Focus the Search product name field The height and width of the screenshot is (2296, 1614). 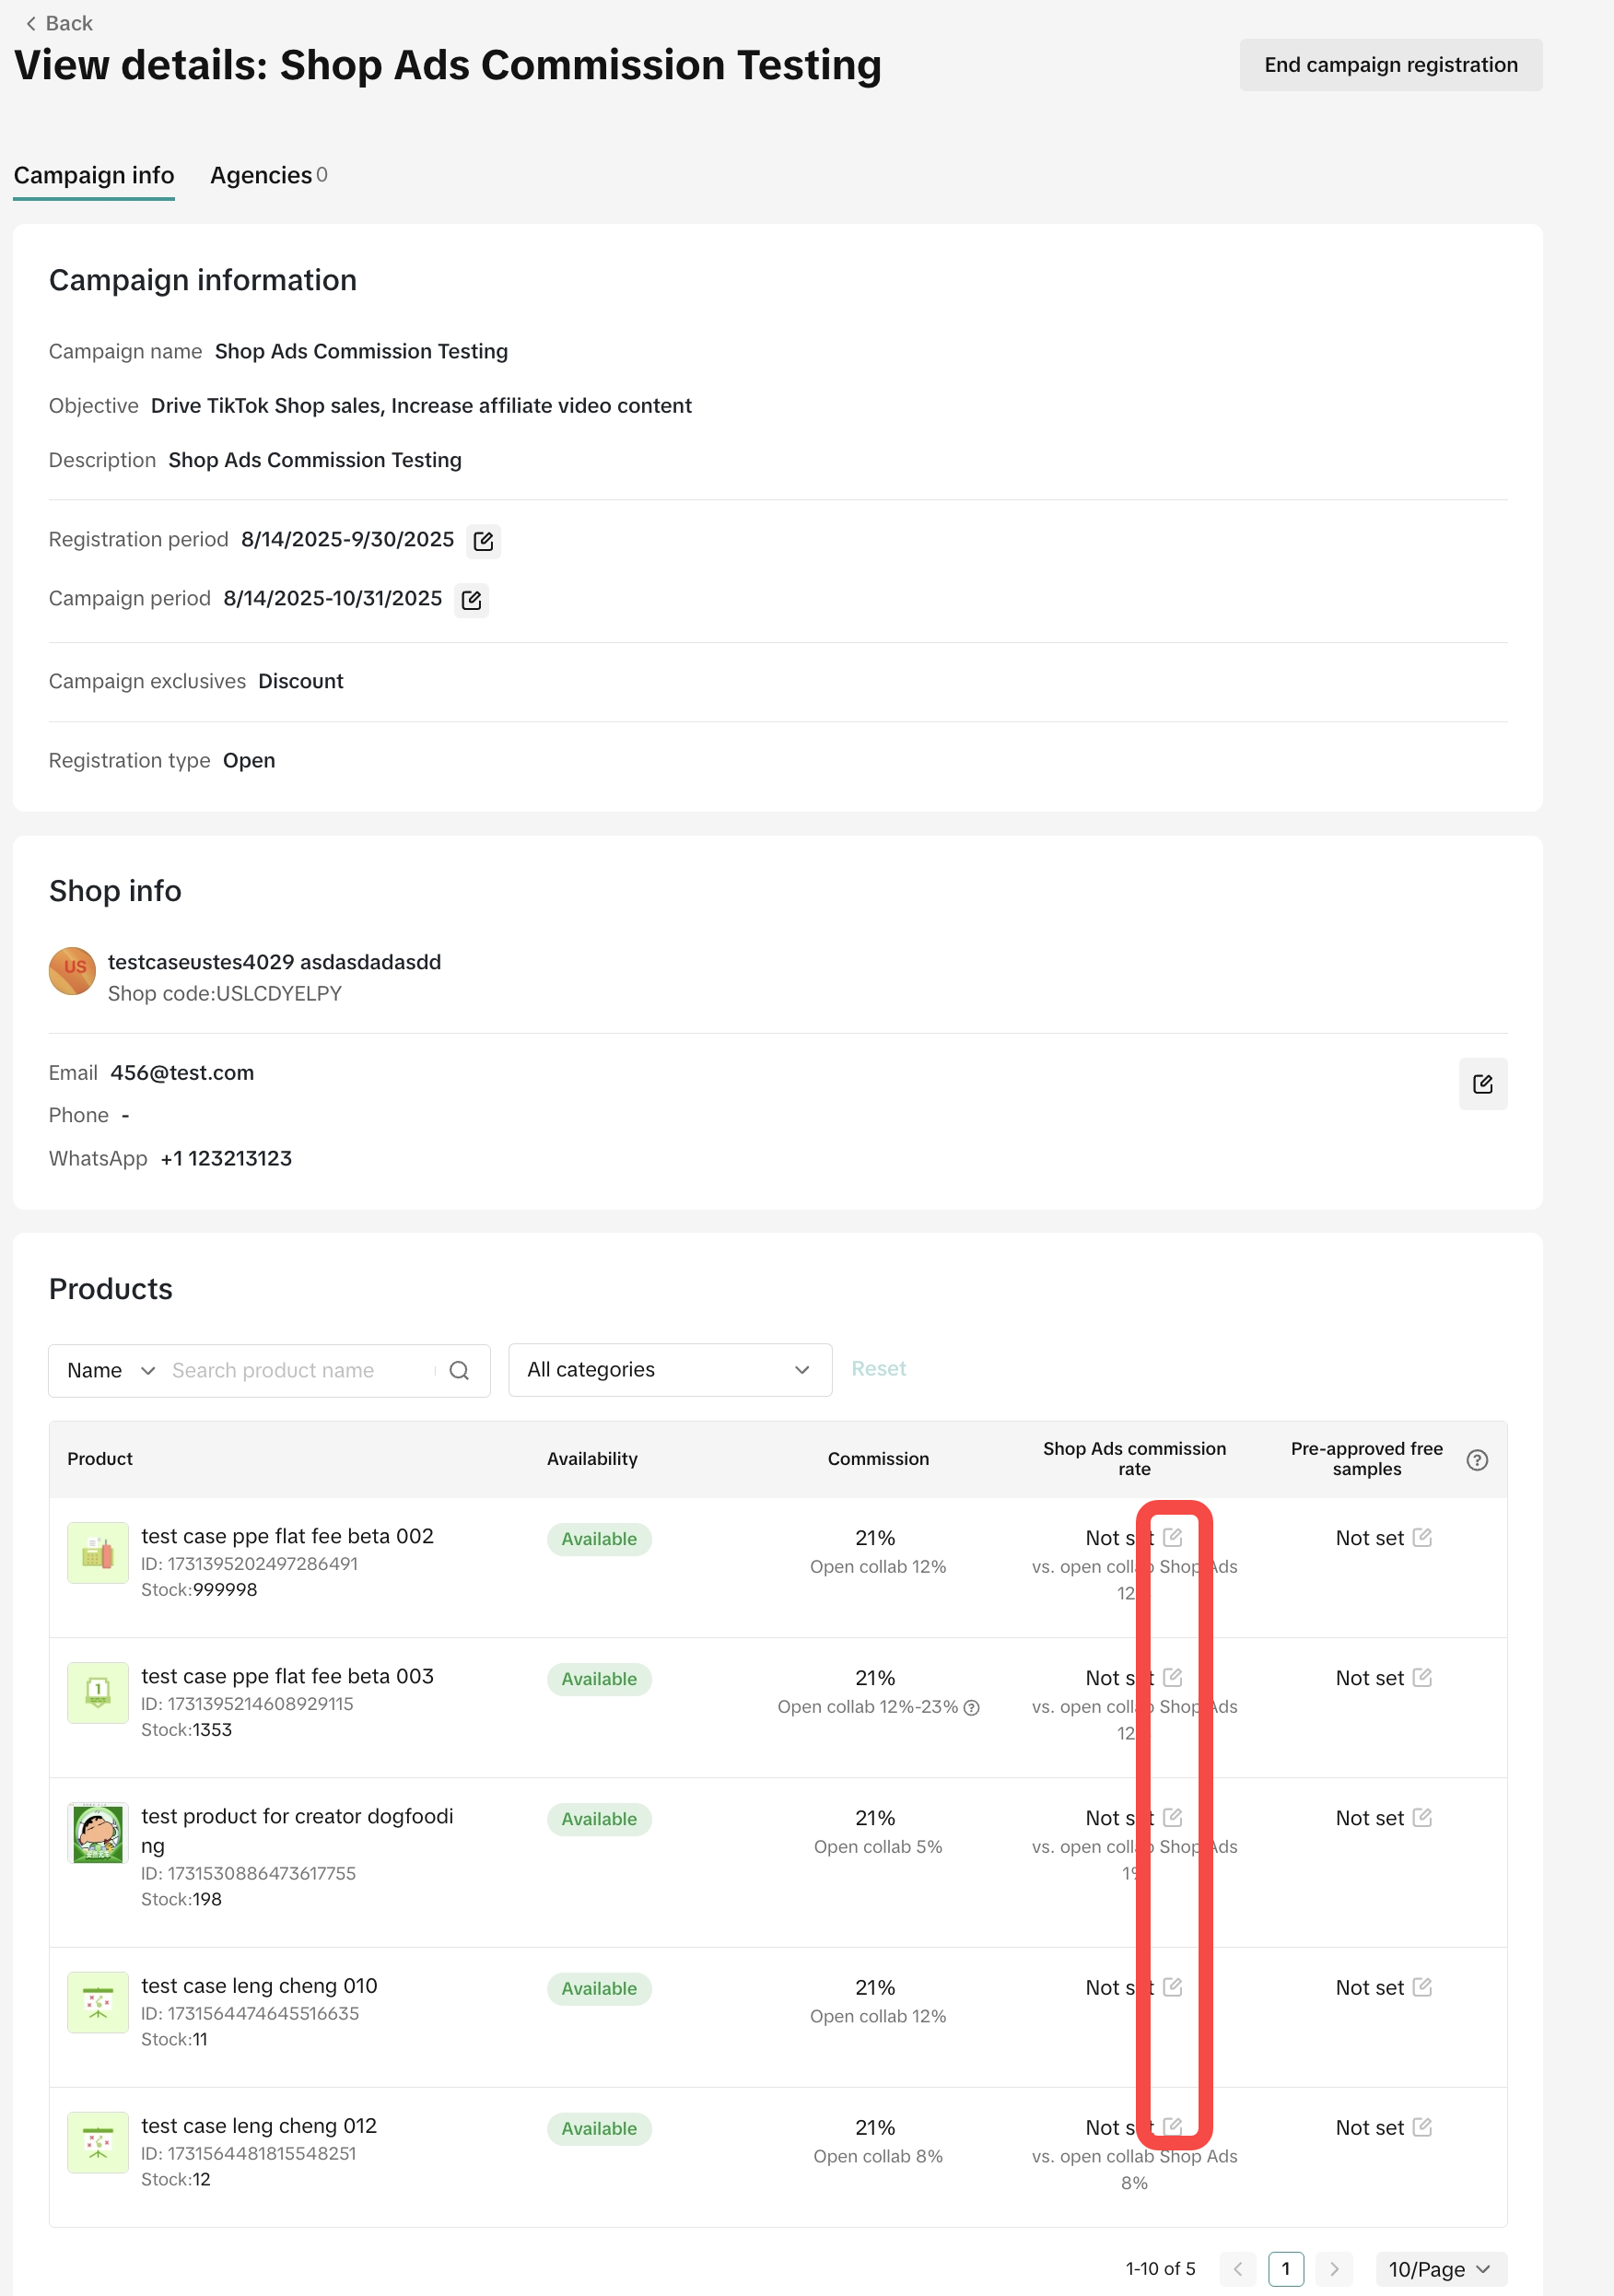point(300,1370)
